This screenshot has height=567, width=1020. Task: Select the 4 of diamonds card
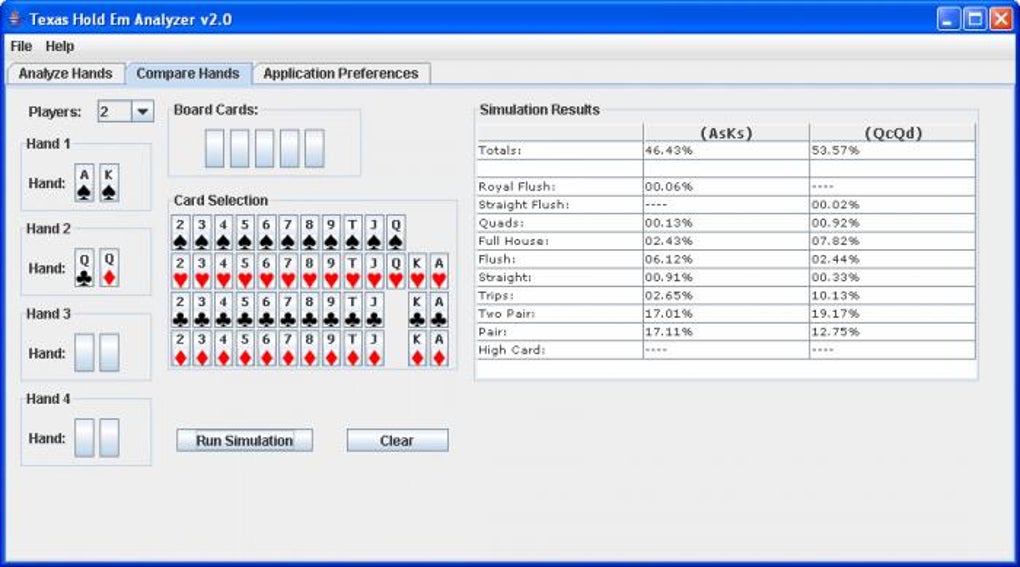pos(223,348)
